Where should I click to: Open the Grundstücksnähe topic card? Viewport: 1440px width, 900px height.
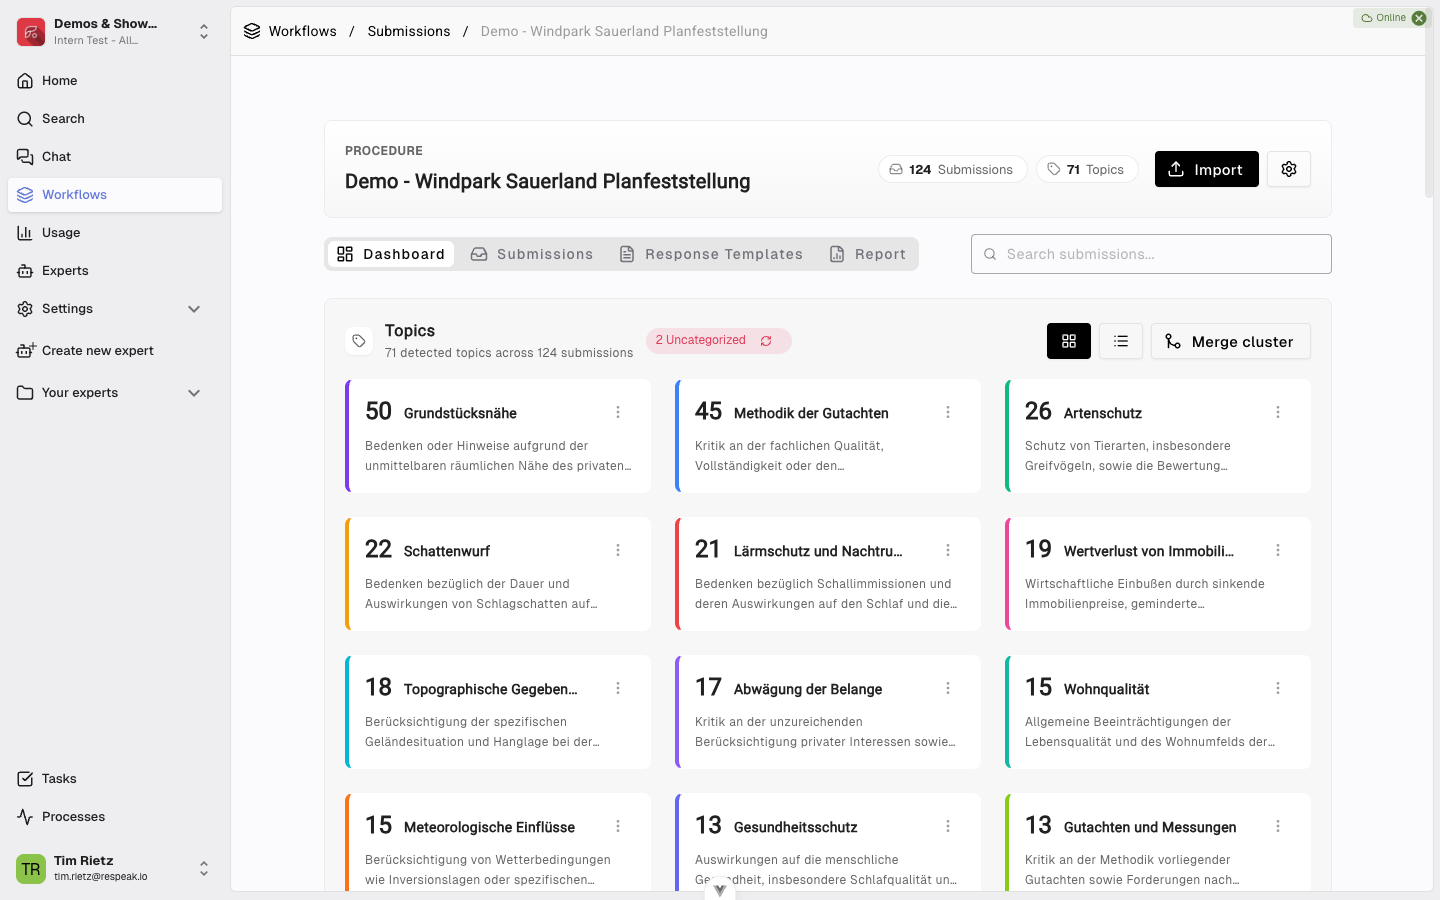click(498, 436)
